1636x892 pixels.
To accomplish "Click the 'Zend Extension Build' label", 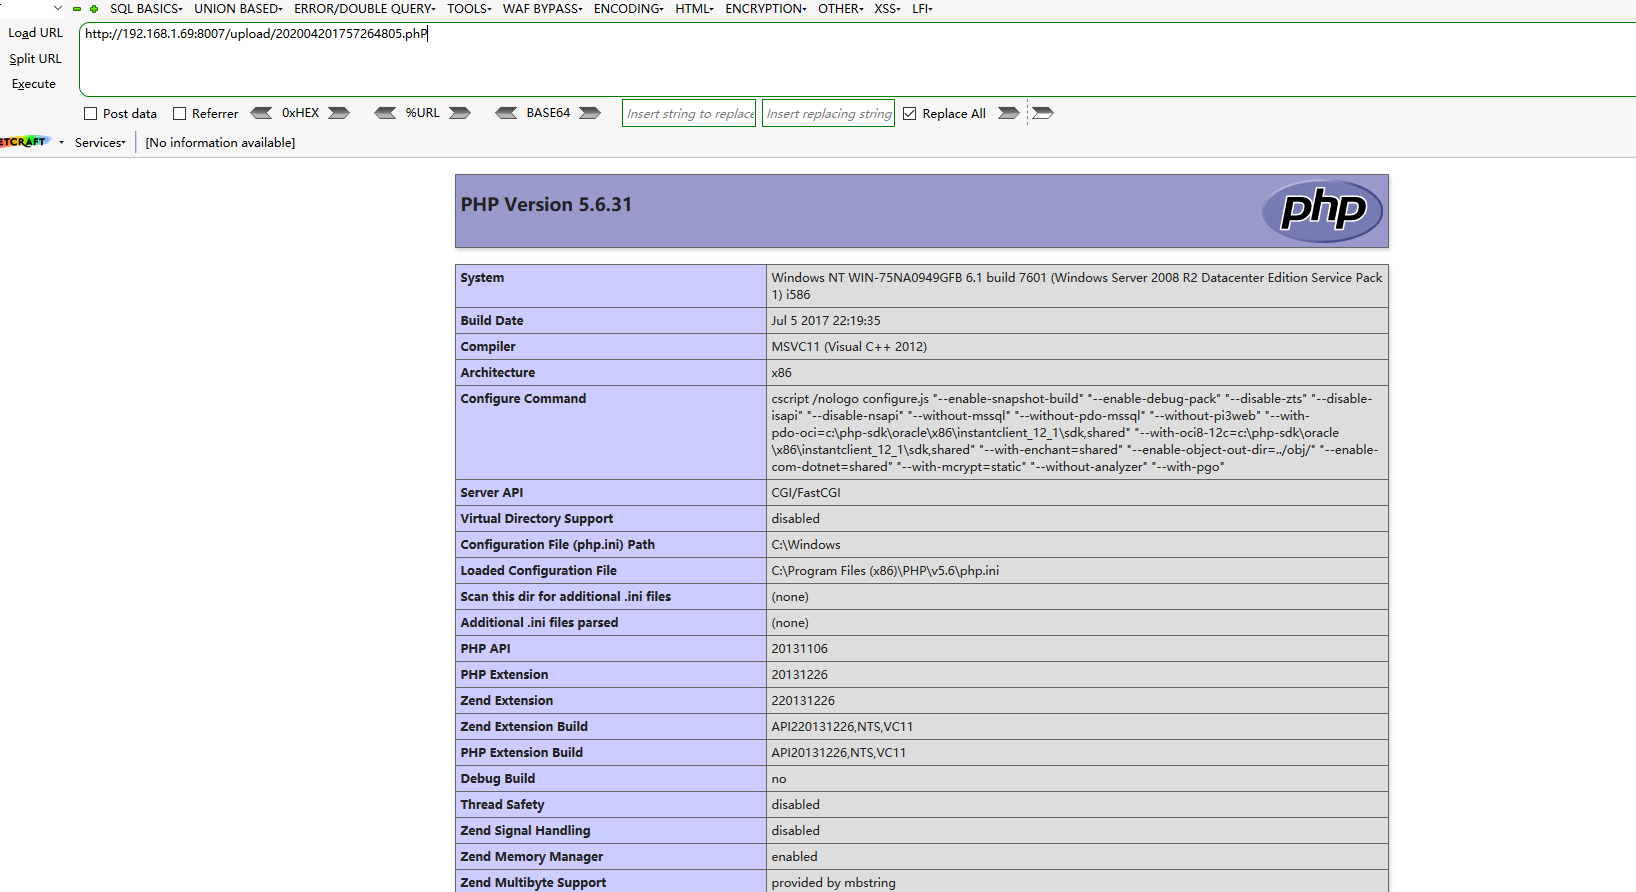I will pos(524,727).
